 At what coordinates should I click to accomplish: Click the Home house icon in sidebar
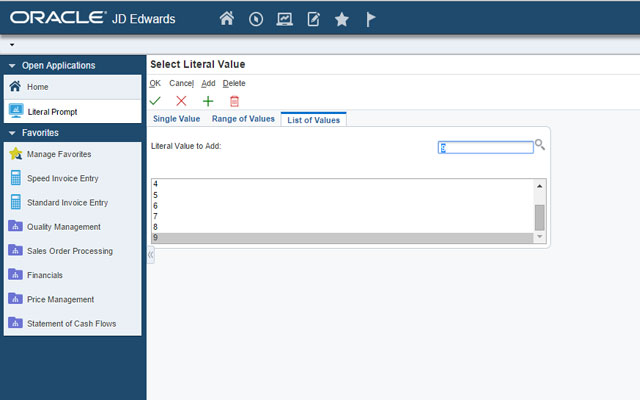click(16, 87)
